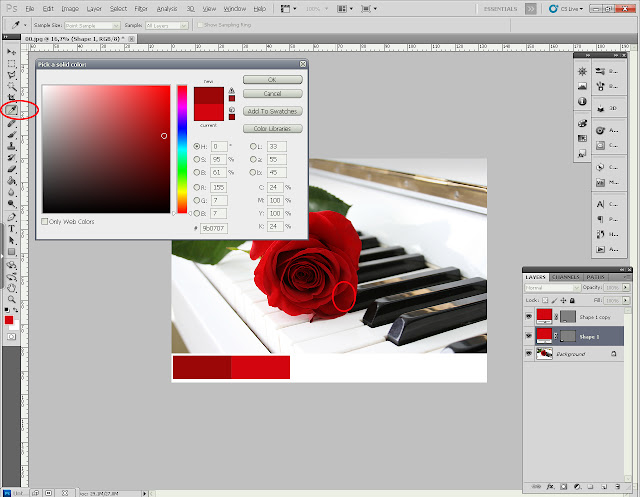
Task: Hide the Shape 1 copy layer
Action: pyautogui.click(x=529, y=316)
